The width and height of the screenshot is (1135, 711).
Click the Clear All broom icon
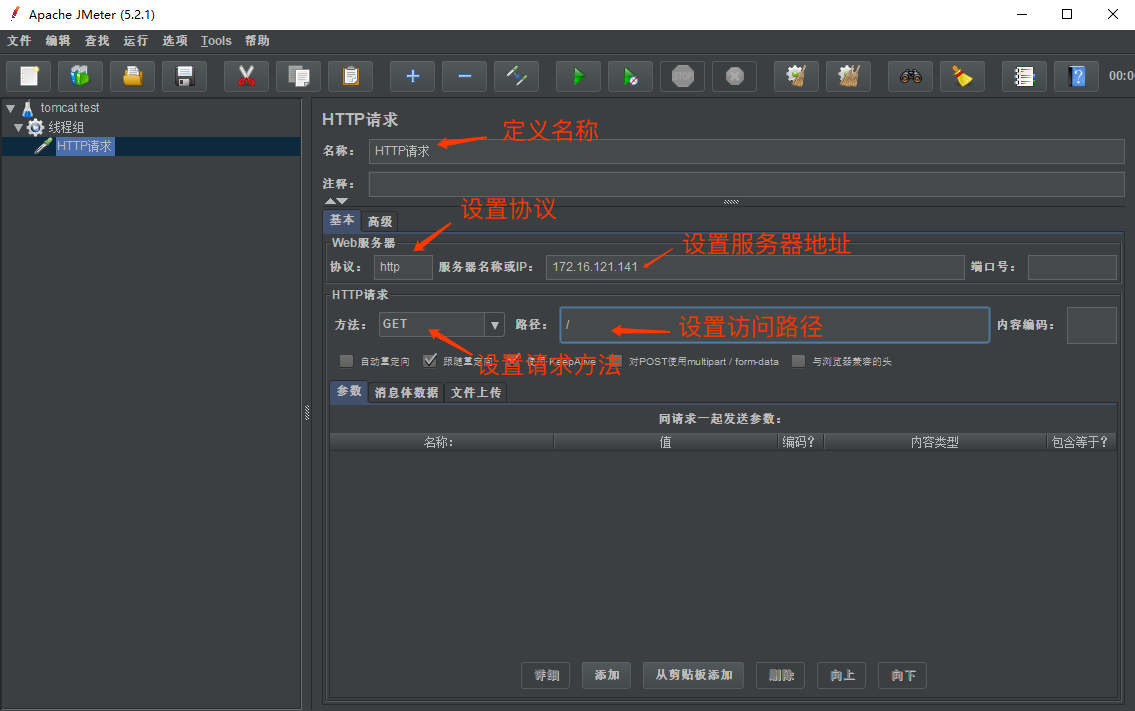[x=962, y=76]
